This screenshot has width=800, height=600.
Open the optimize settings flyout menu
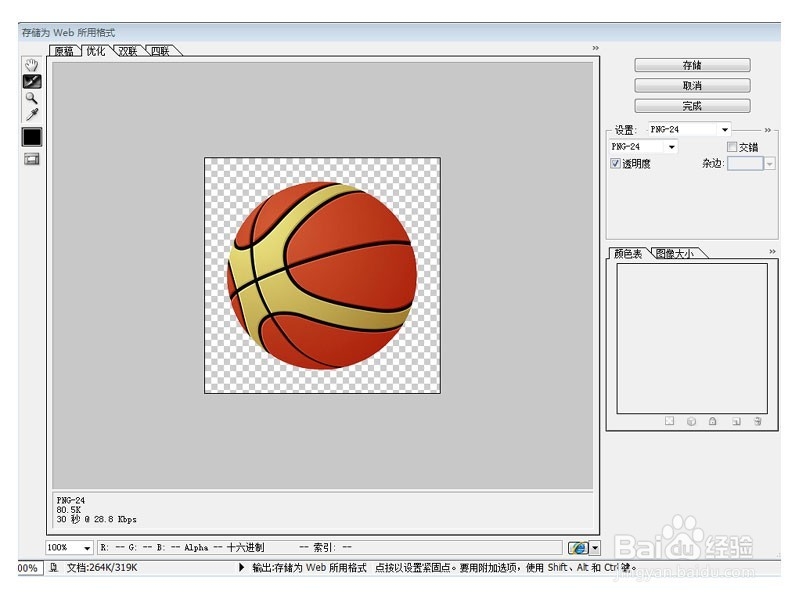tap(768, 130)
